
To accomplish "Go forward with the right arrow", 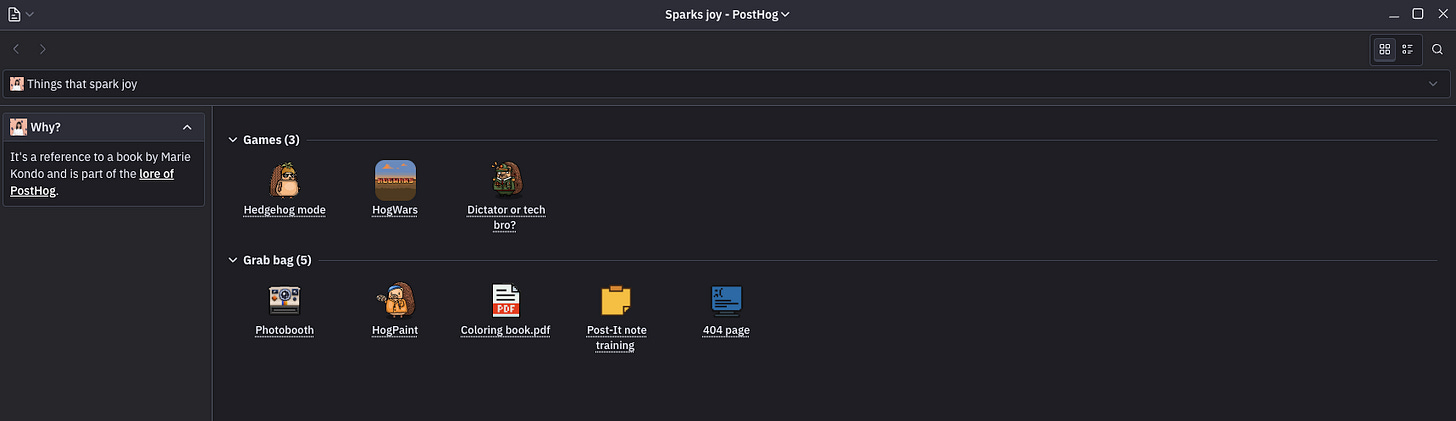I will click(x=42, y=49).
